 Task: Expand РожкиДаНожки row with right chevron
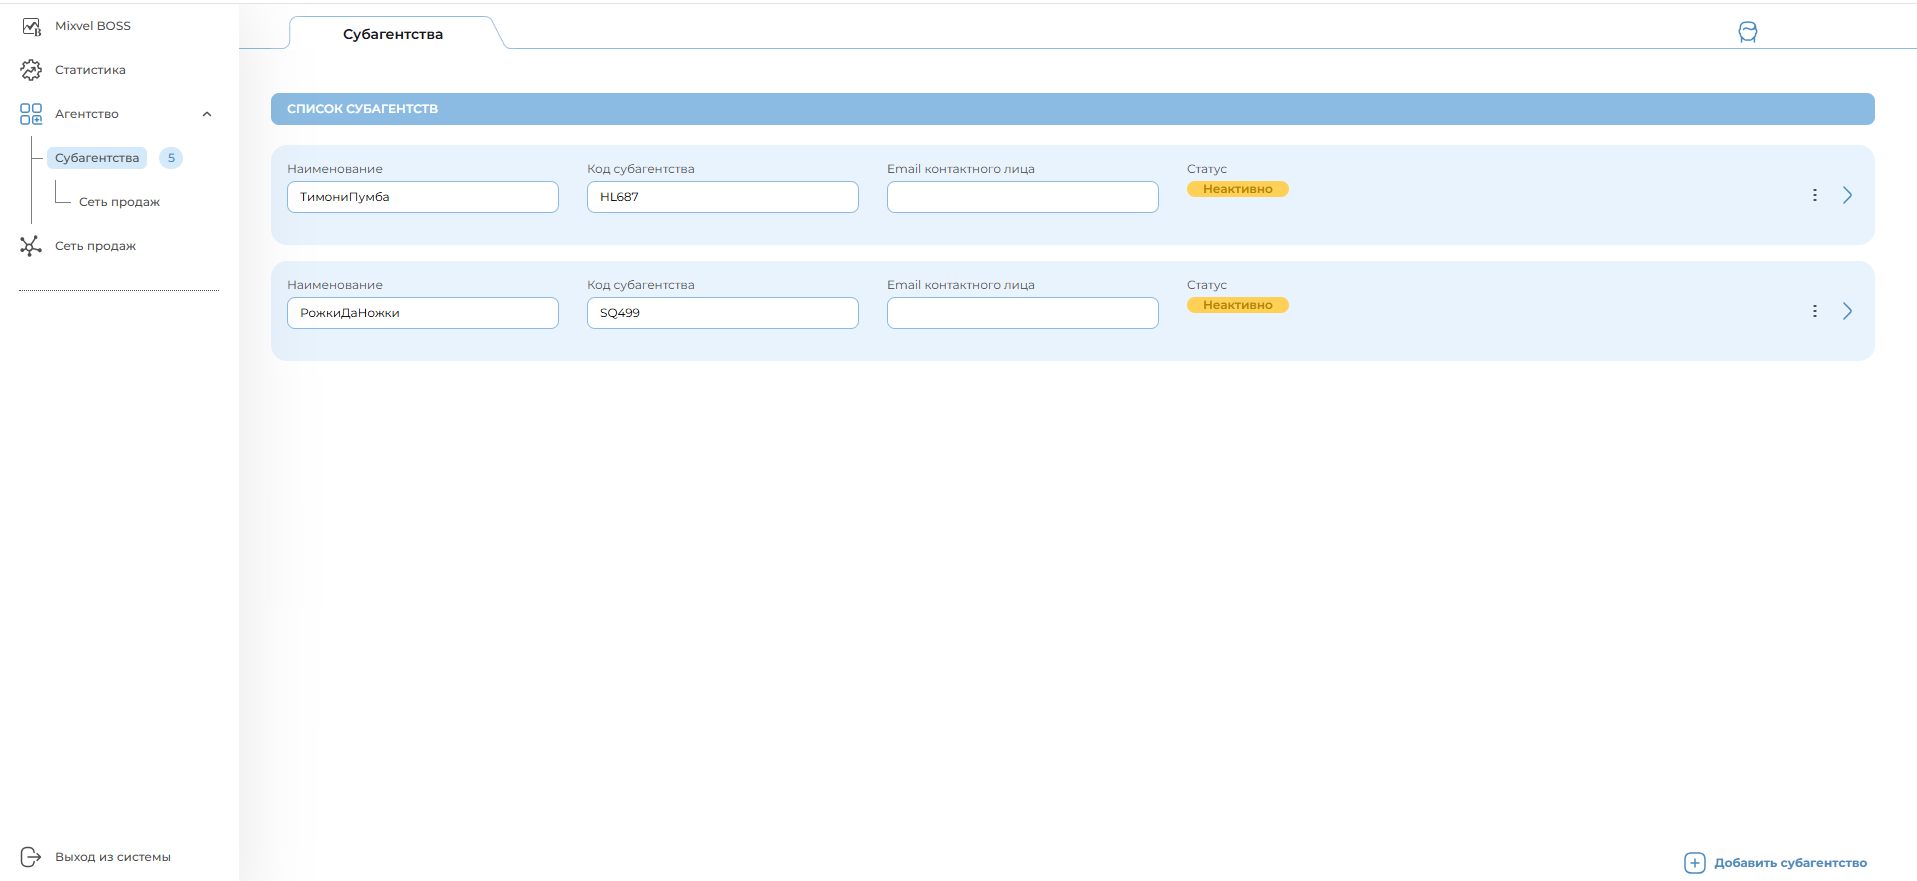[1847, 311]
